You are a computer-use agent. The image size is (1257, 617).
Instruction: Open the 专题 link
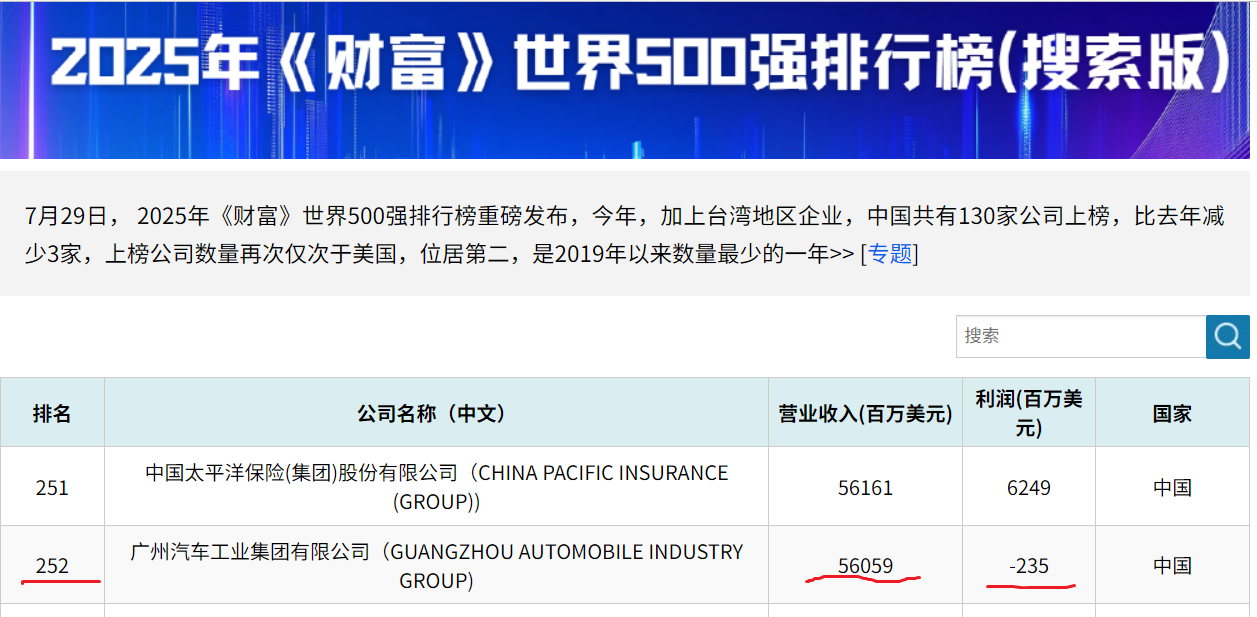pos(889,254)
